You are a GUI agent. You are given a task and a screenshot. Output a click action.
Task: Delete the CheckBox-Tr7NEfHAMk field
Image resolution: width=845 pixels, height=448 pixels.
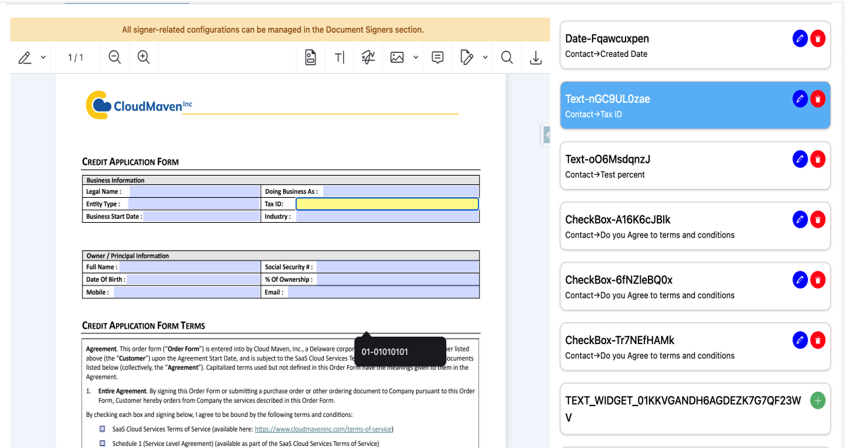[x=818, y=341]
